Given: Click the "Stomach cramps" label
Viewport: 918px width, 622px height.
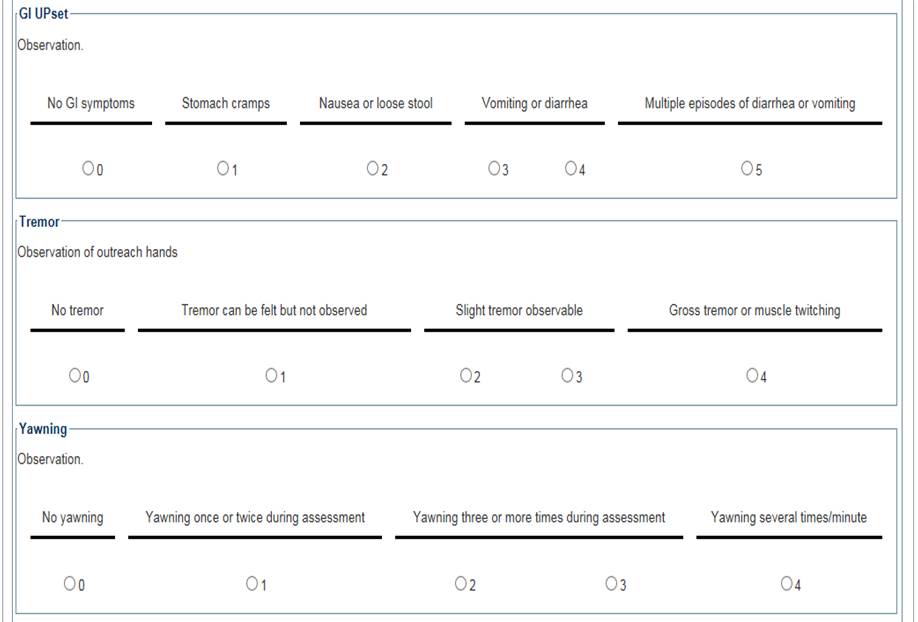Looking at the screenshot, I should (225, 103).
